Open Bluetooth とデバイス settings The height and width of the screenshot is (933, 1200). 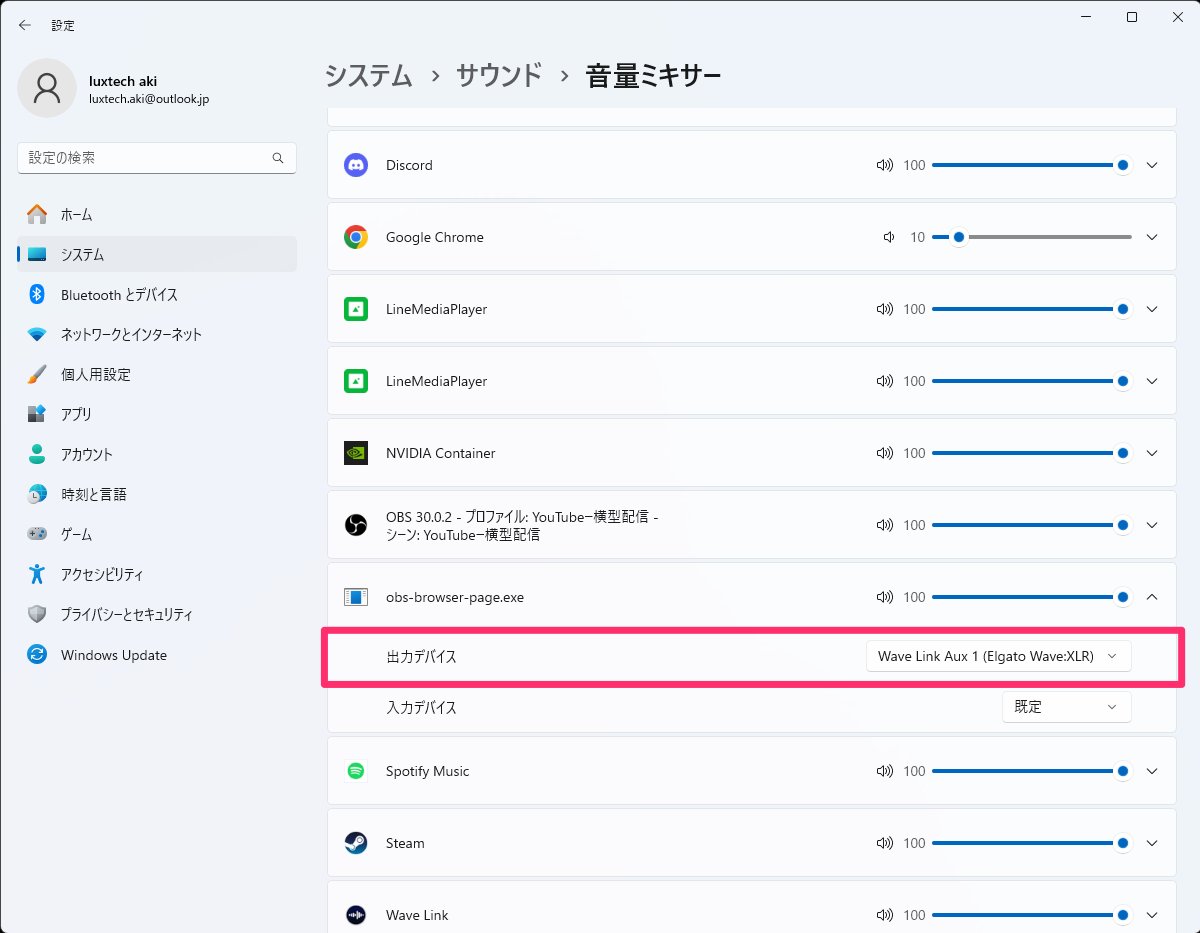click(x=157, y=294)
